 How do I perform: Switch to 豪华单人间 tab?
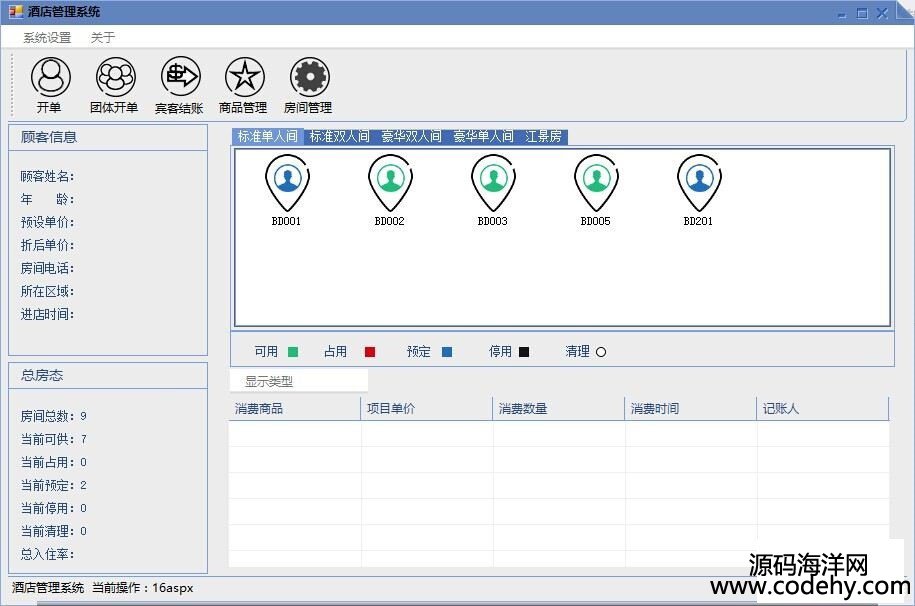point(483,137)
